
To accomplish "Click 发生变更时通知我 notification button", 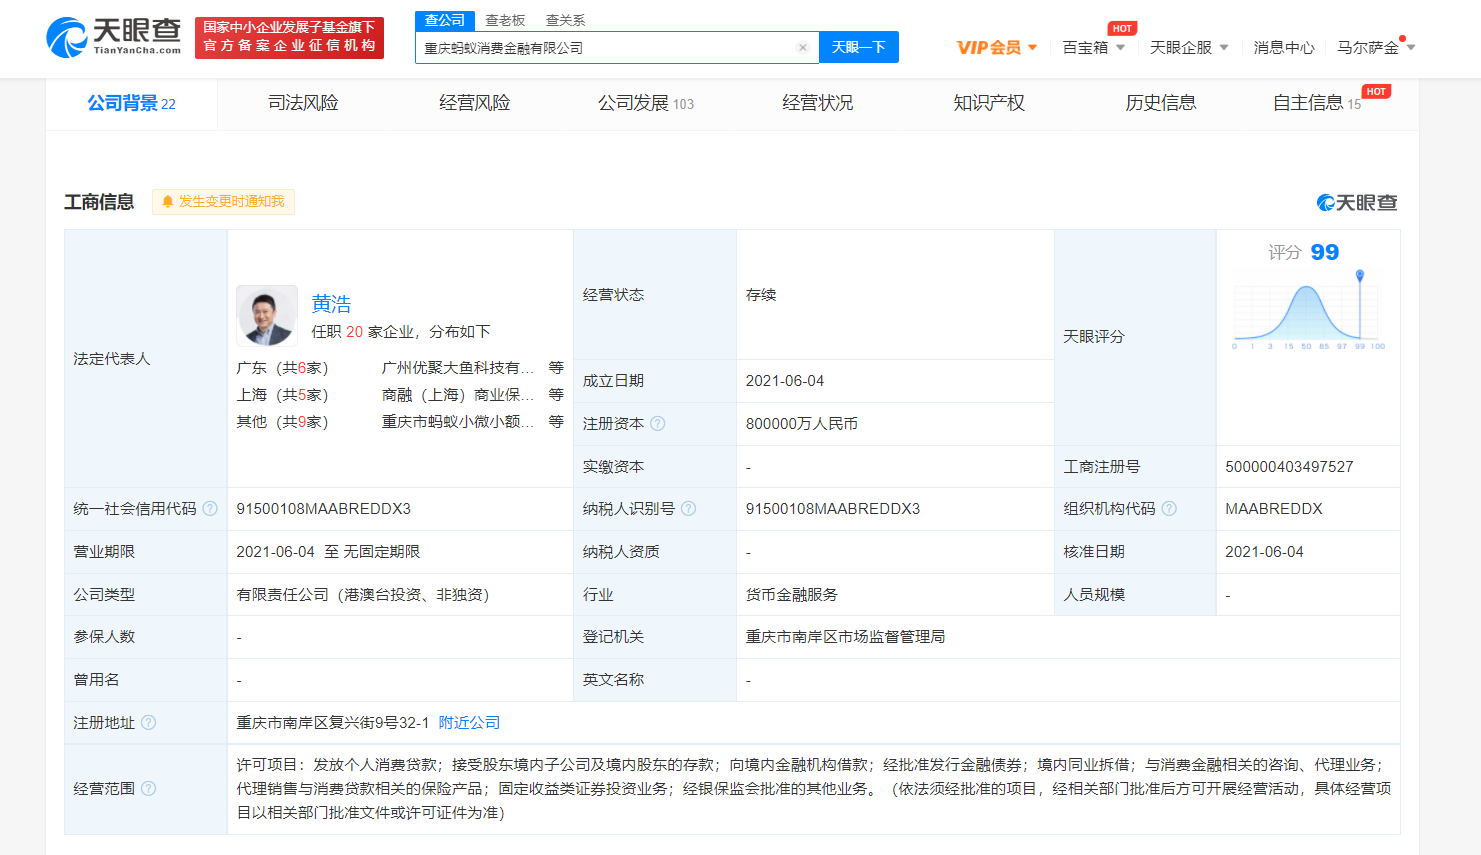I will tap(223, 202).
